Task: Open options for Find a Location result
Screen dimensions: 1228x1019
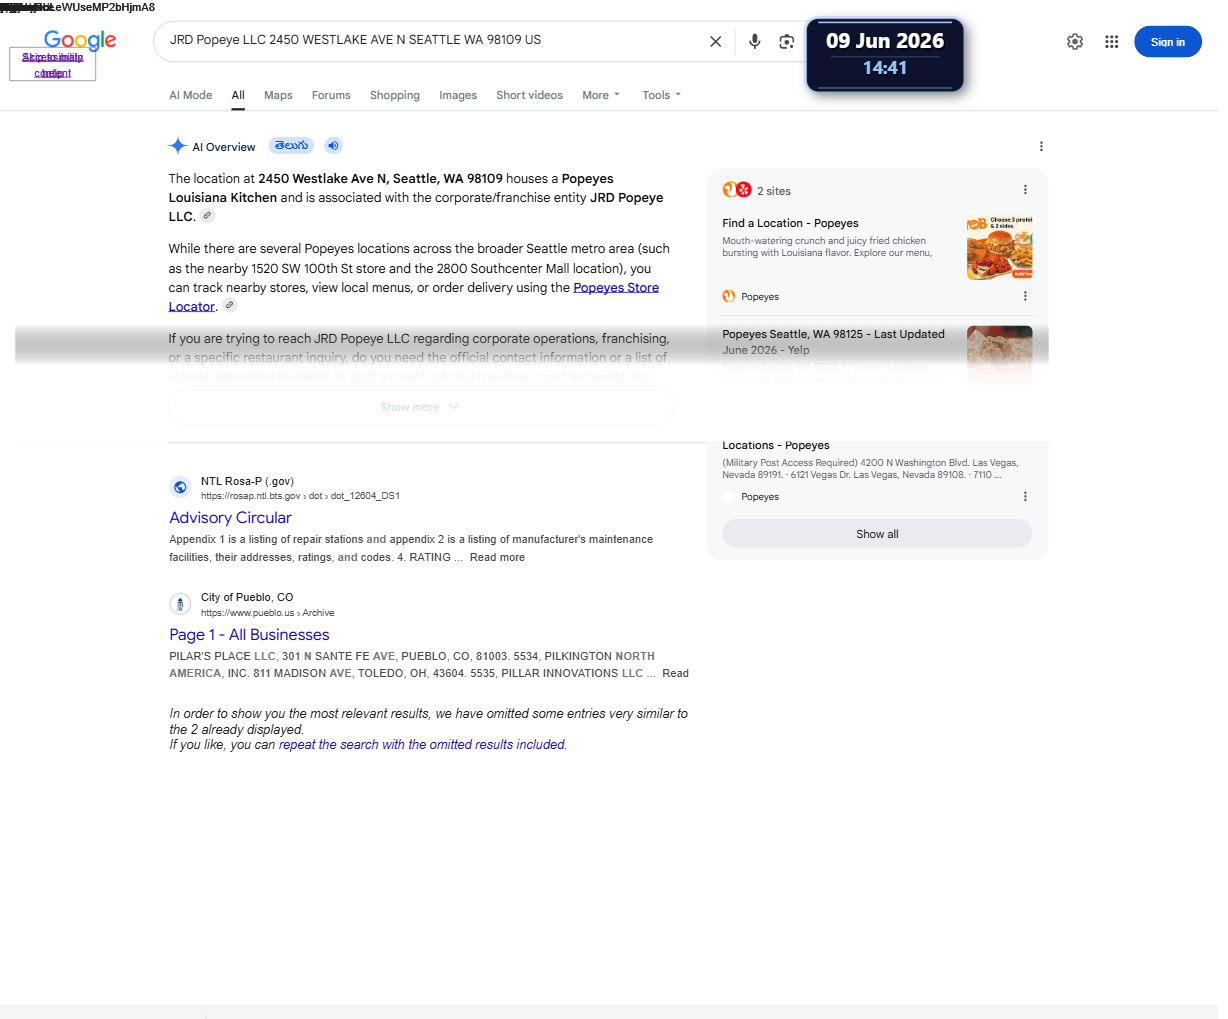Action: click(1025, 296)
